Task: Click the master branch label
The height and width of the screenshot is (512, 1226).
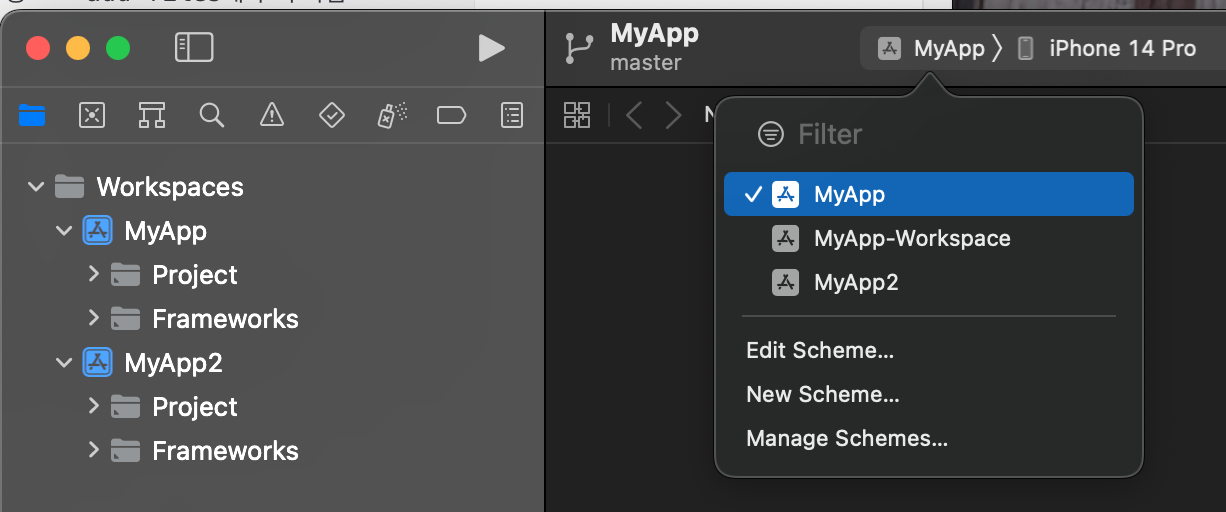Action: [x=646, y=63]
